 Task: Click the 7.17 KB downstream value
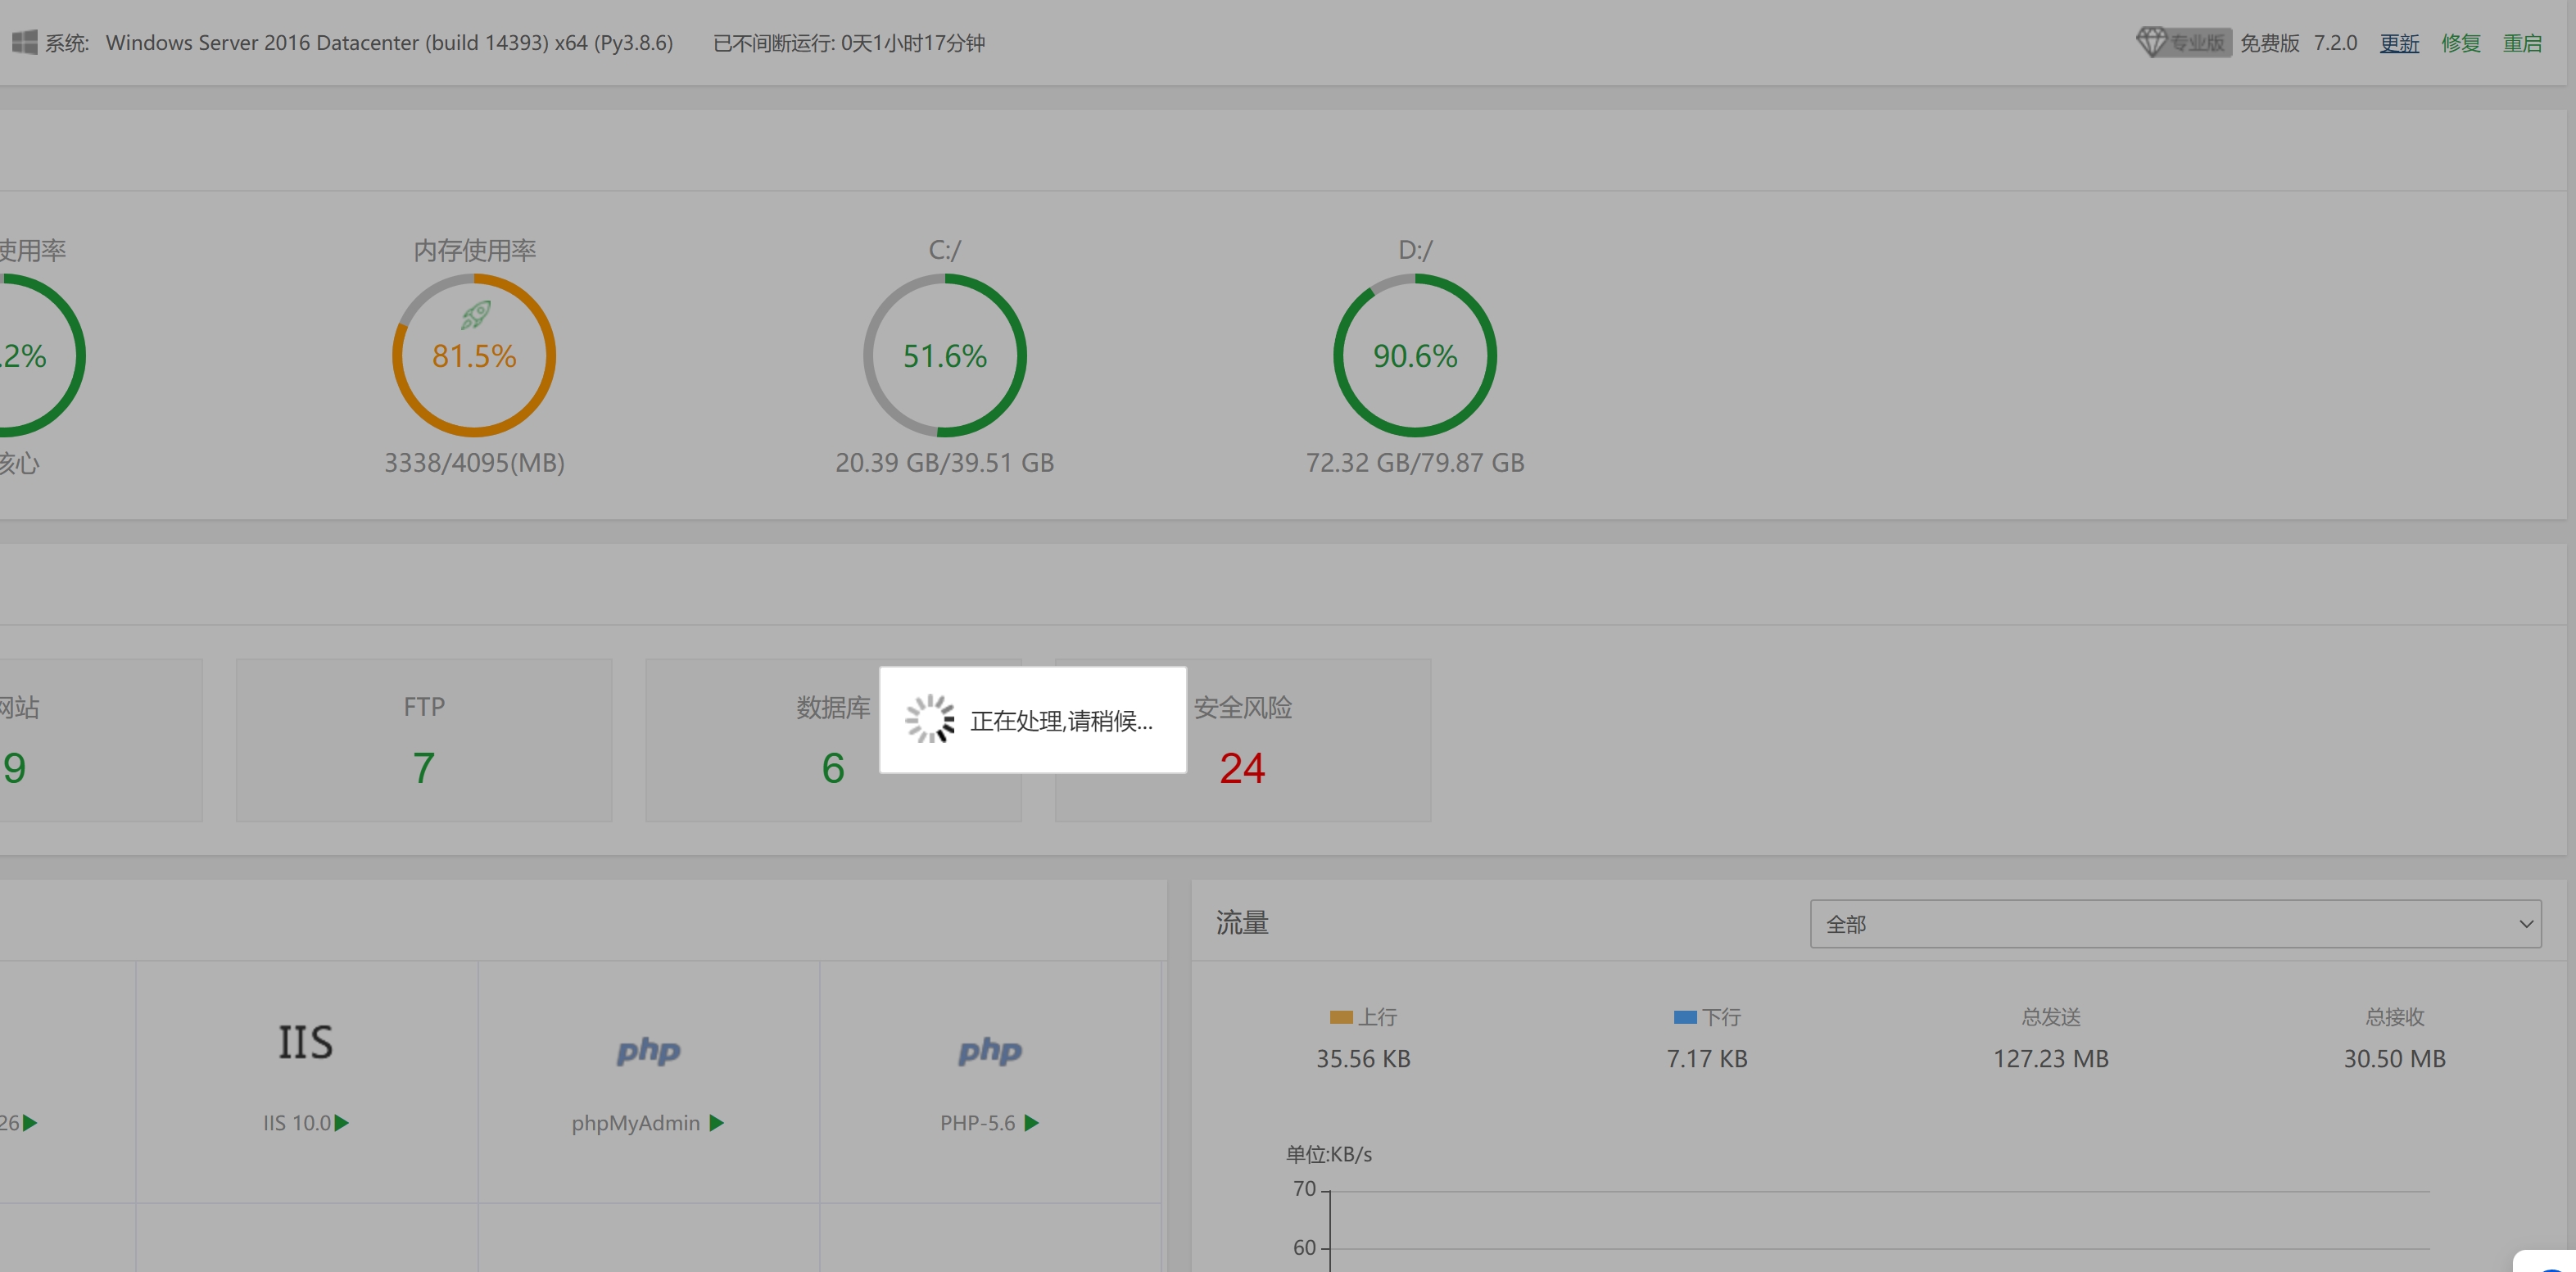(x=1707, y=1059)
